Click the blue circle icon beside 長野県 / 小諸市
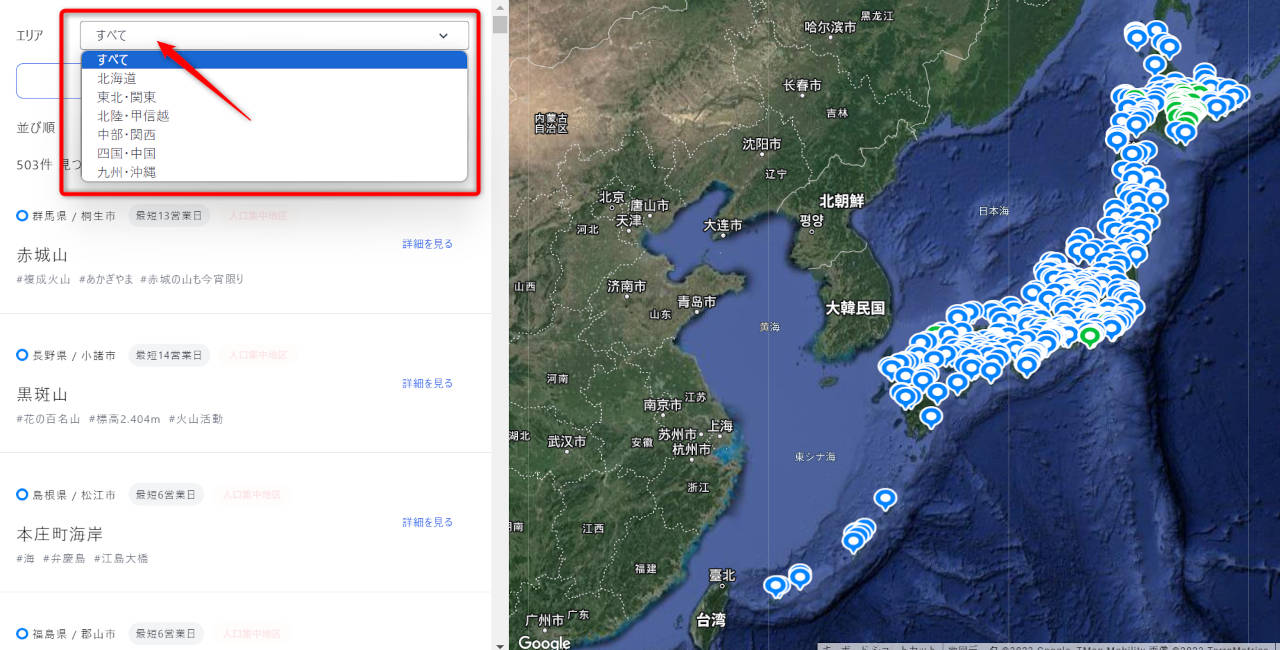This screenshot has width=1280, height=650. point(23,355)
